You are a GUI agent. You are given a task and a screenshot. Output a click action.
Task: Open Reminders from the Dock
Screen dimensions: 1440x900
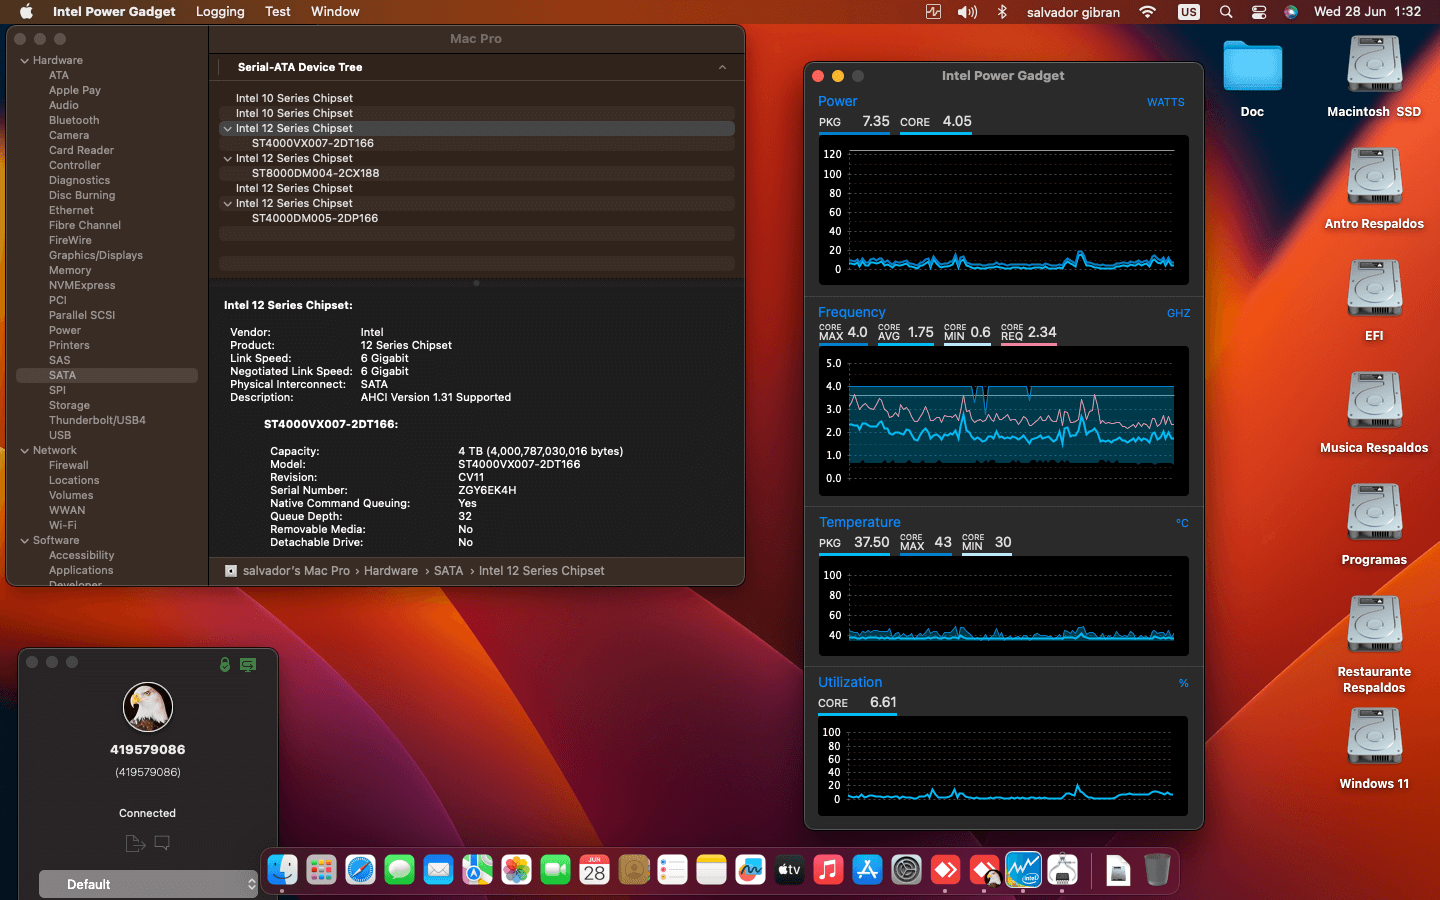click(x=672, y=870)
